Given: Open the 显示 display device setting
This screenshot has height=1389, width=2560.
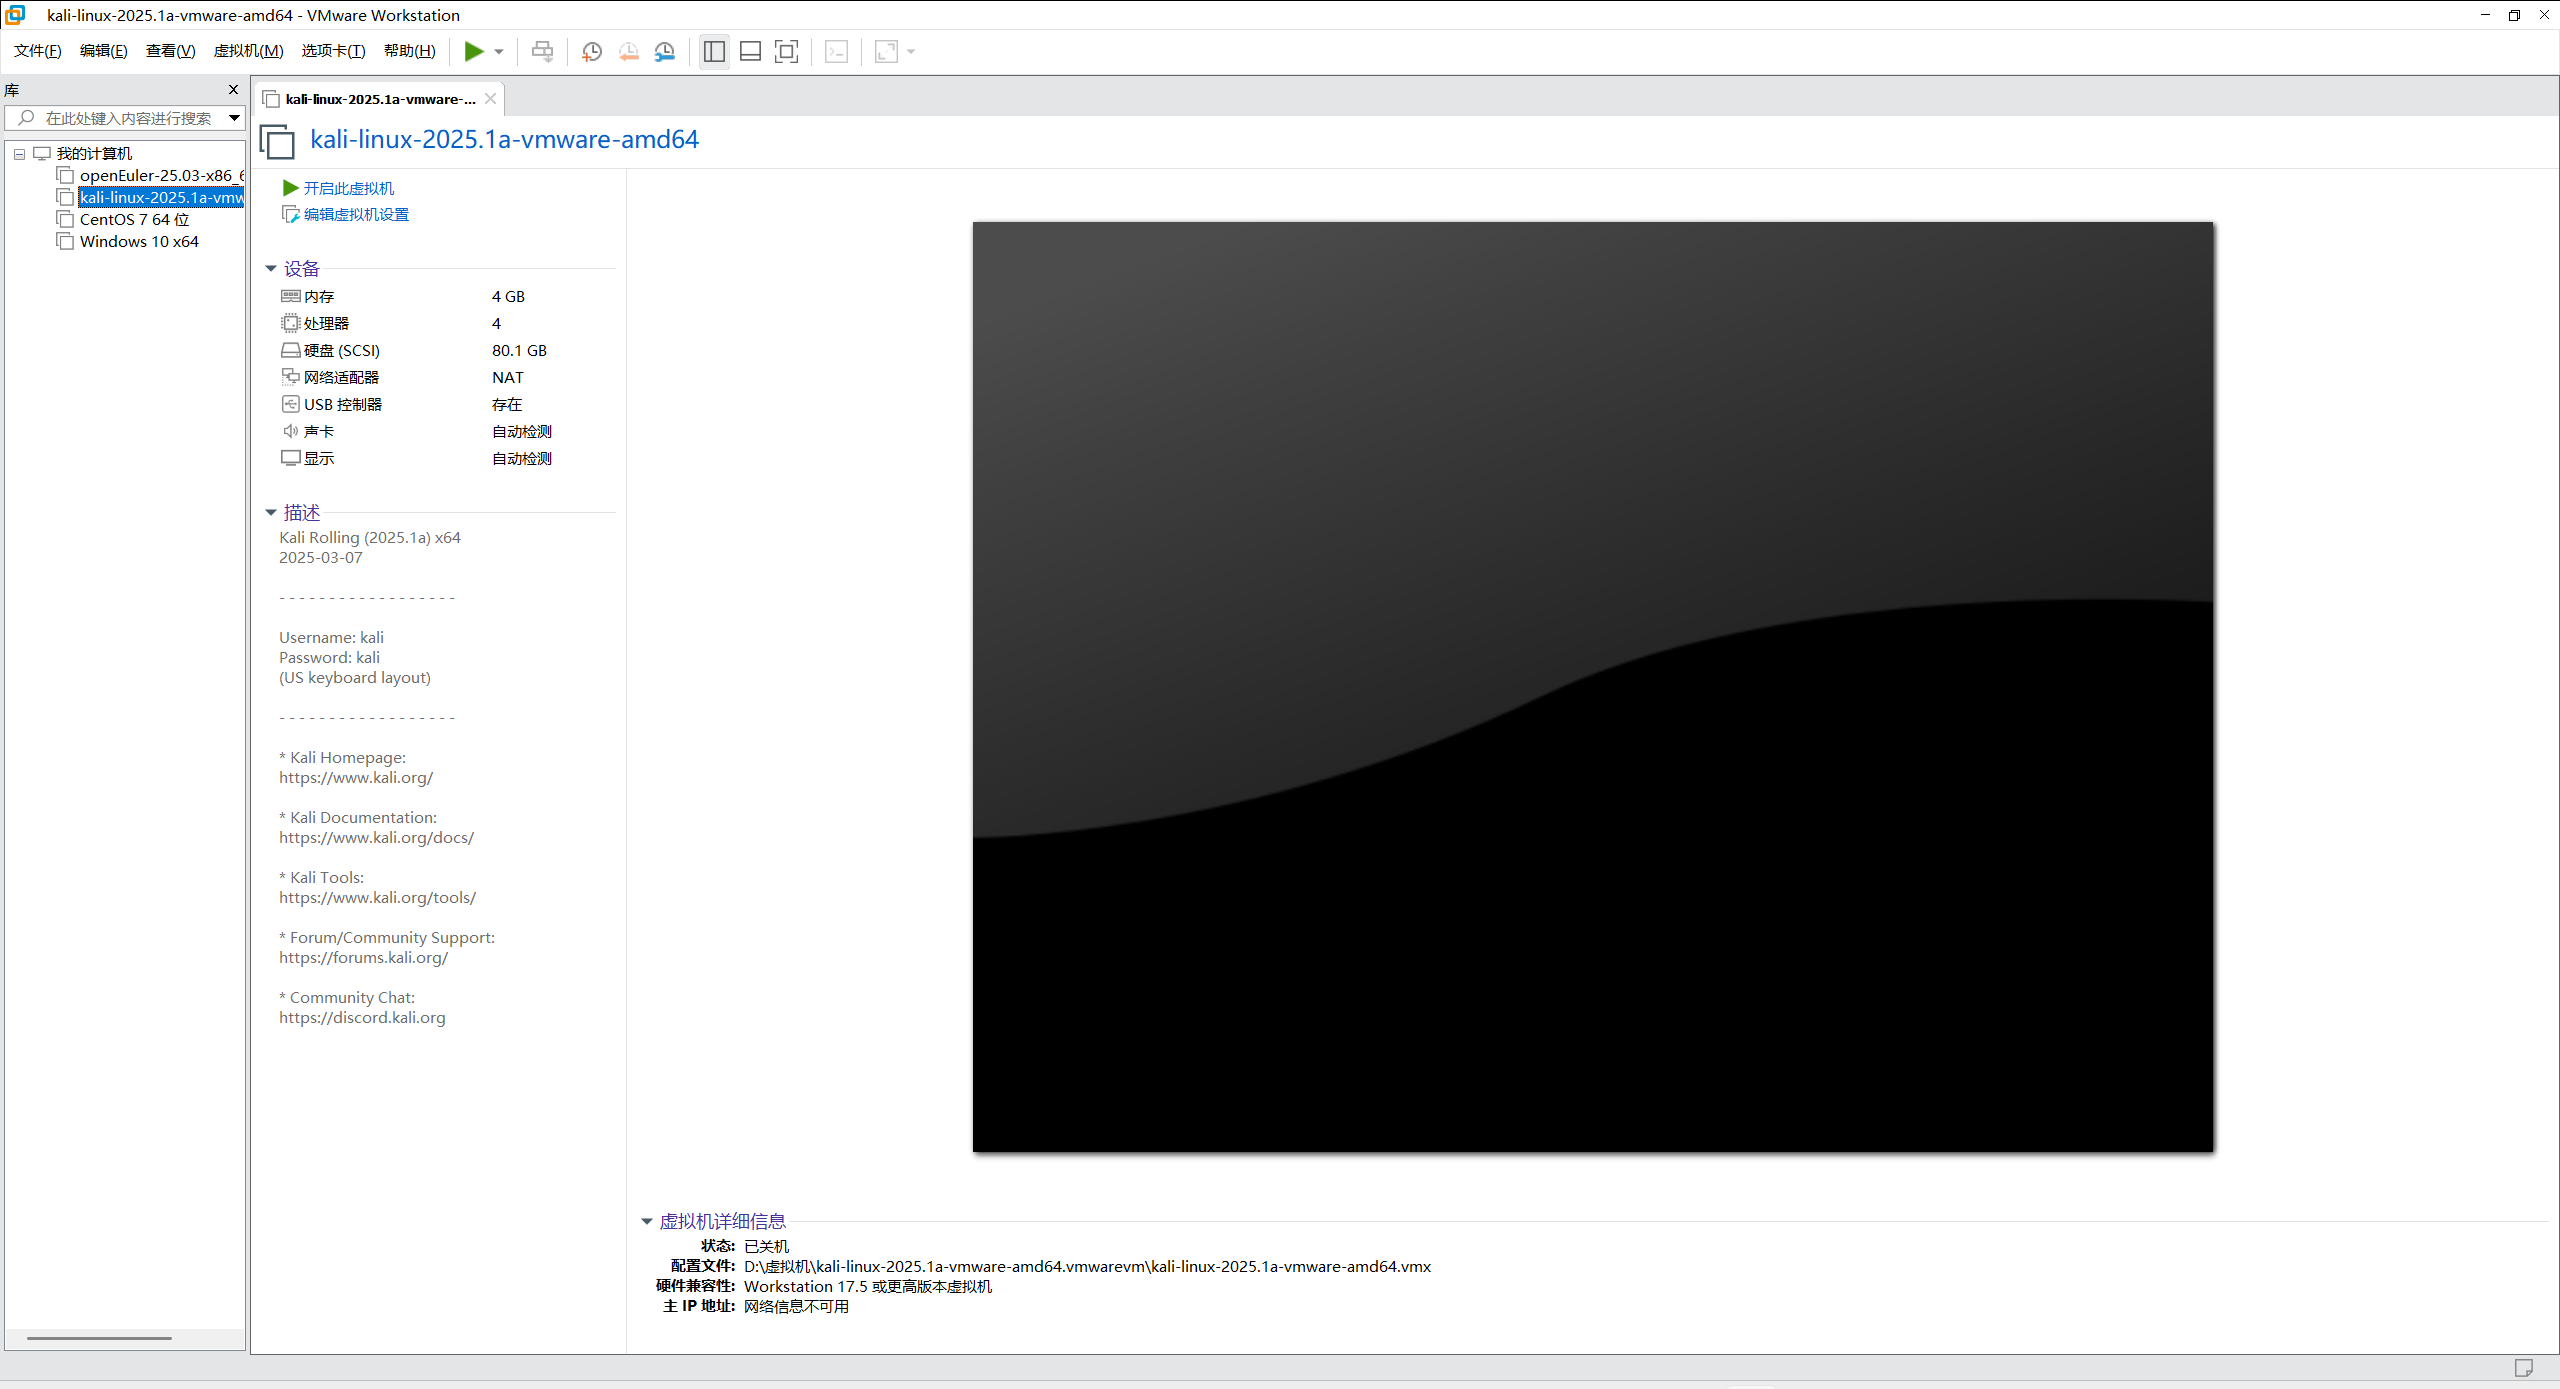Looking at the screenshot, I should click(x=319, y=459).
